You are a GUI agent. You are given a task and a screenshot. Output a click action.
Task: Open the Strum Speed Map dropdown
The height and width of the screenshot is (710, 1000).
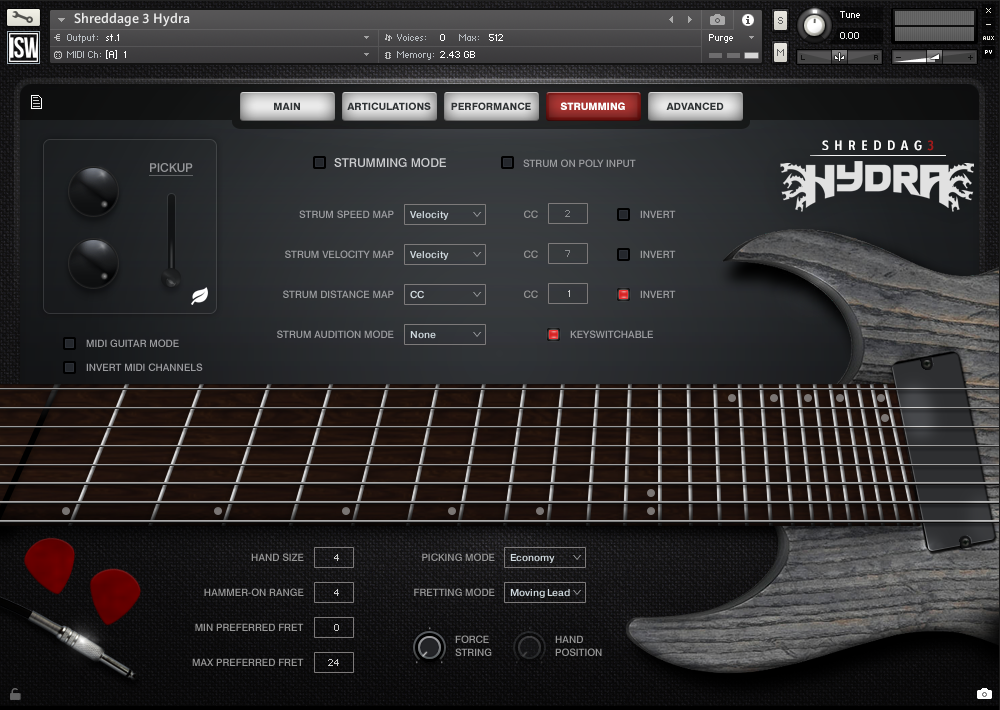coord(444,214)
